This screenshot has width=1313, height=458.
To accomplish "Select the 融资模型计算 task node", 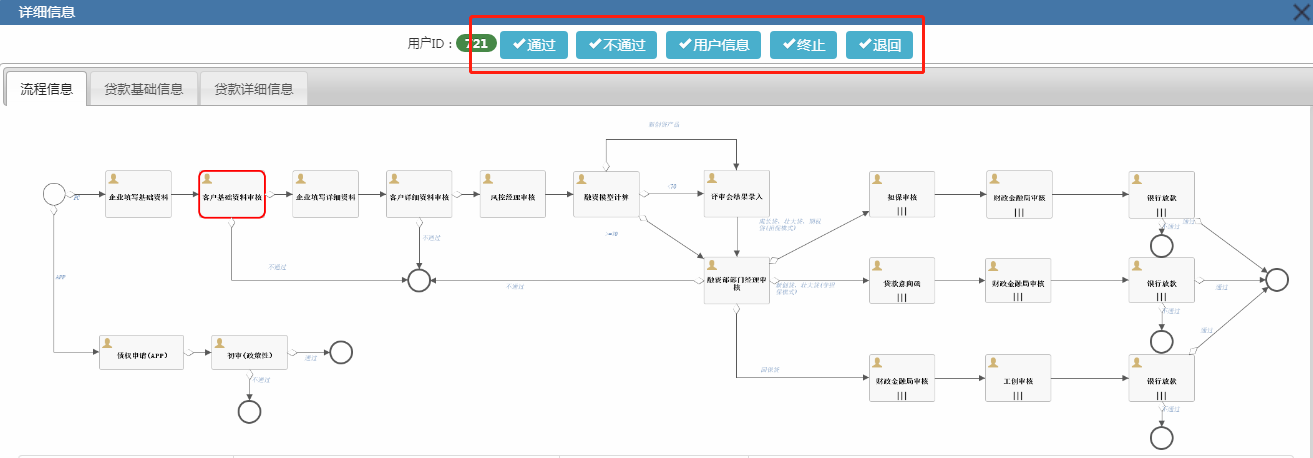I will [x=606, y=194].
